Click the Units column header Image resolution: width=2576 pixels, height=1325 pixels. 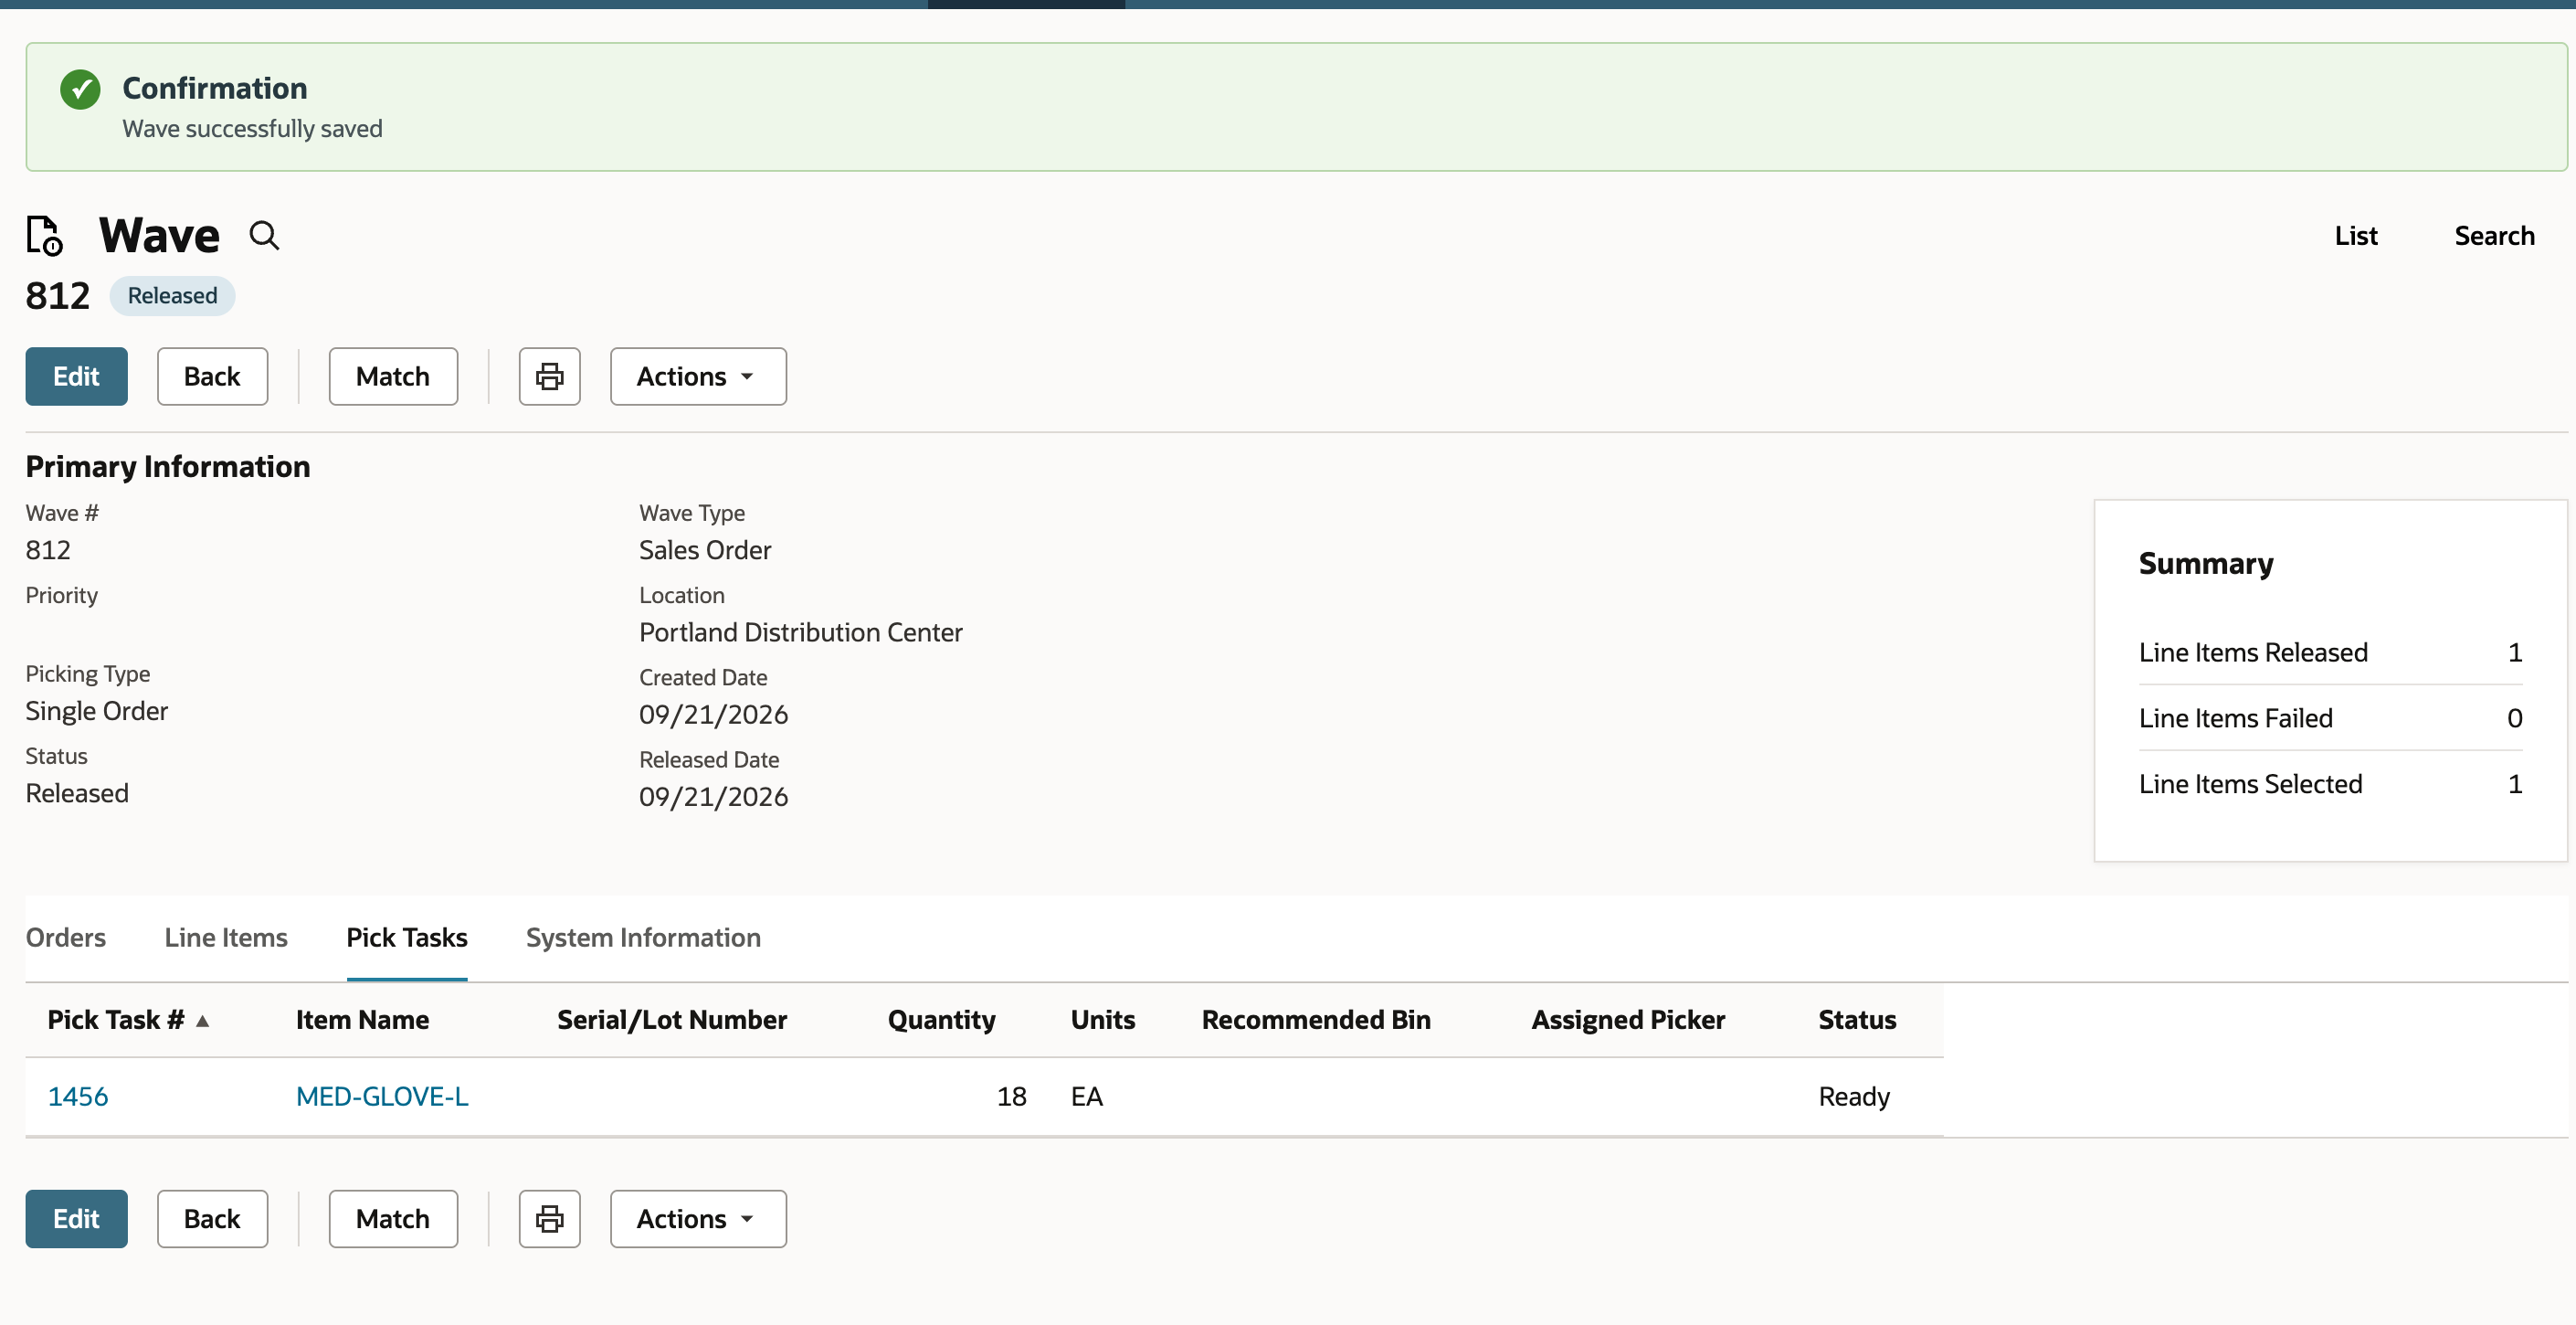tap(1103, 1020)
